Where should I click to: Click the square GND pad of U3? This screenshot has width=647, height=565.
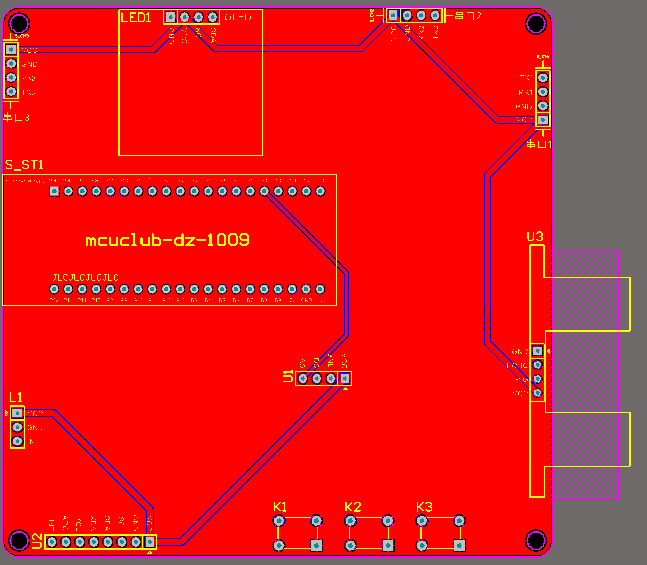click(537, 351)
